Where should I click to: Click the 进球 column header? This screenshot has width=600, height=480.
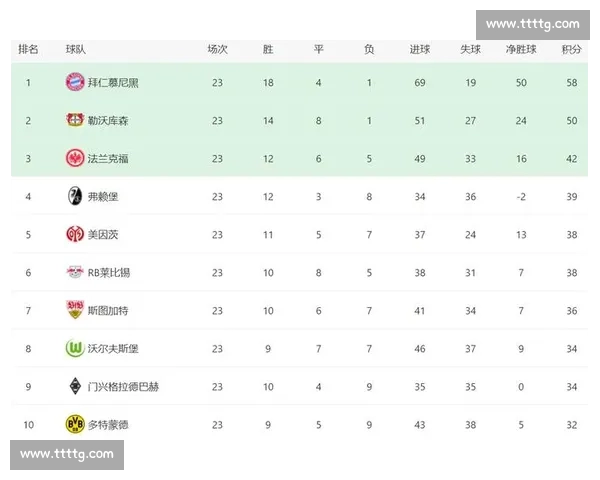click(x=420, y=49)
